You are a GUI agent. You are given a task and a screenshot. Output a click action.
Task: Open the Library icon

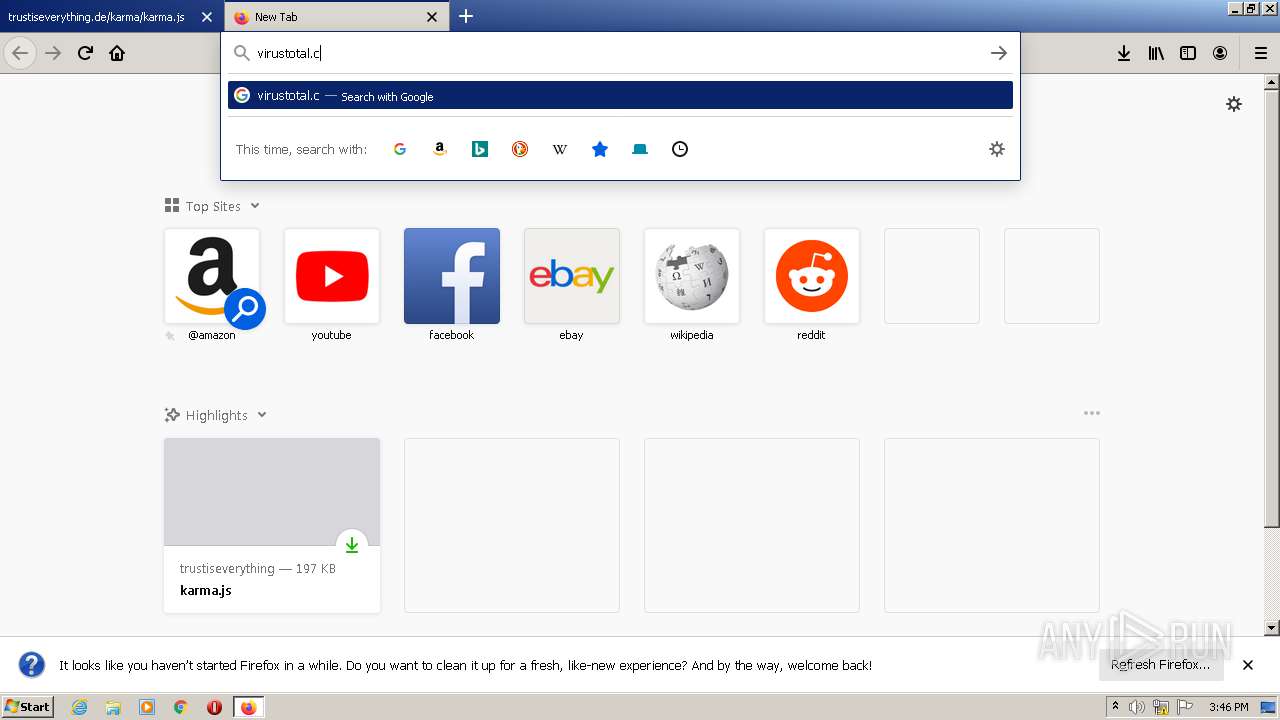click(1156, 53)
